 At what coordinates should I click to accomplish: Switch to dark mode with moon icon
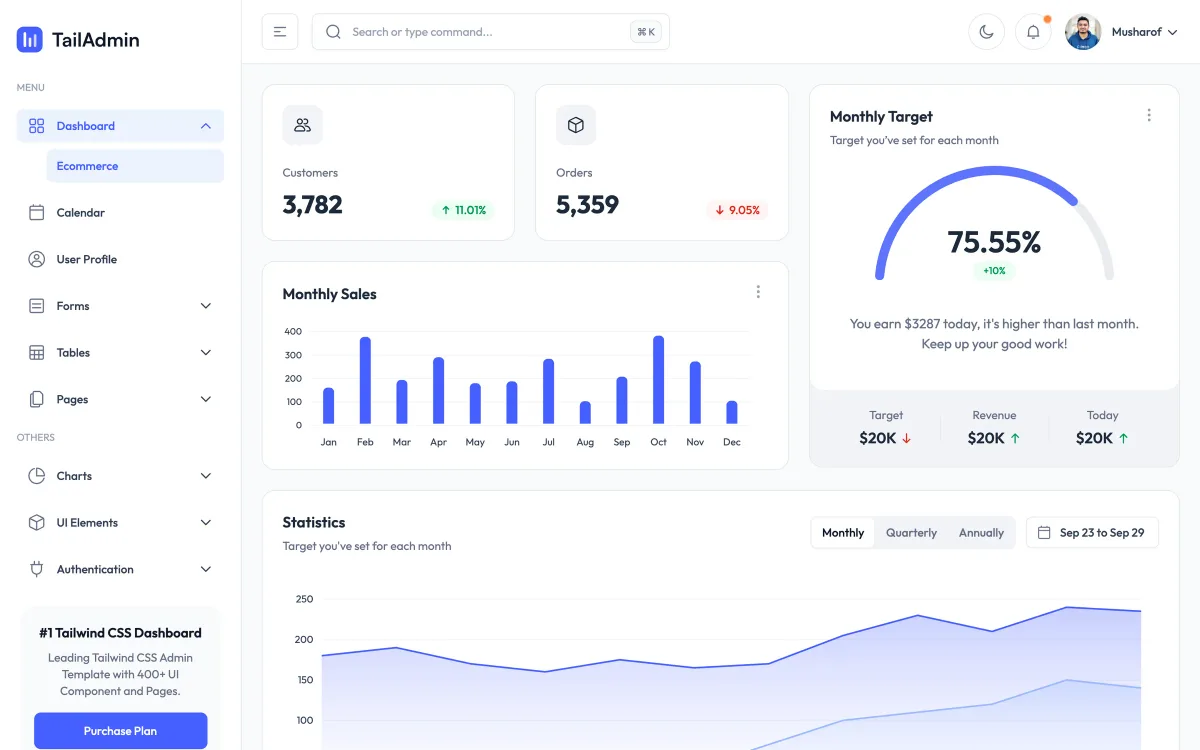(986, 32)
